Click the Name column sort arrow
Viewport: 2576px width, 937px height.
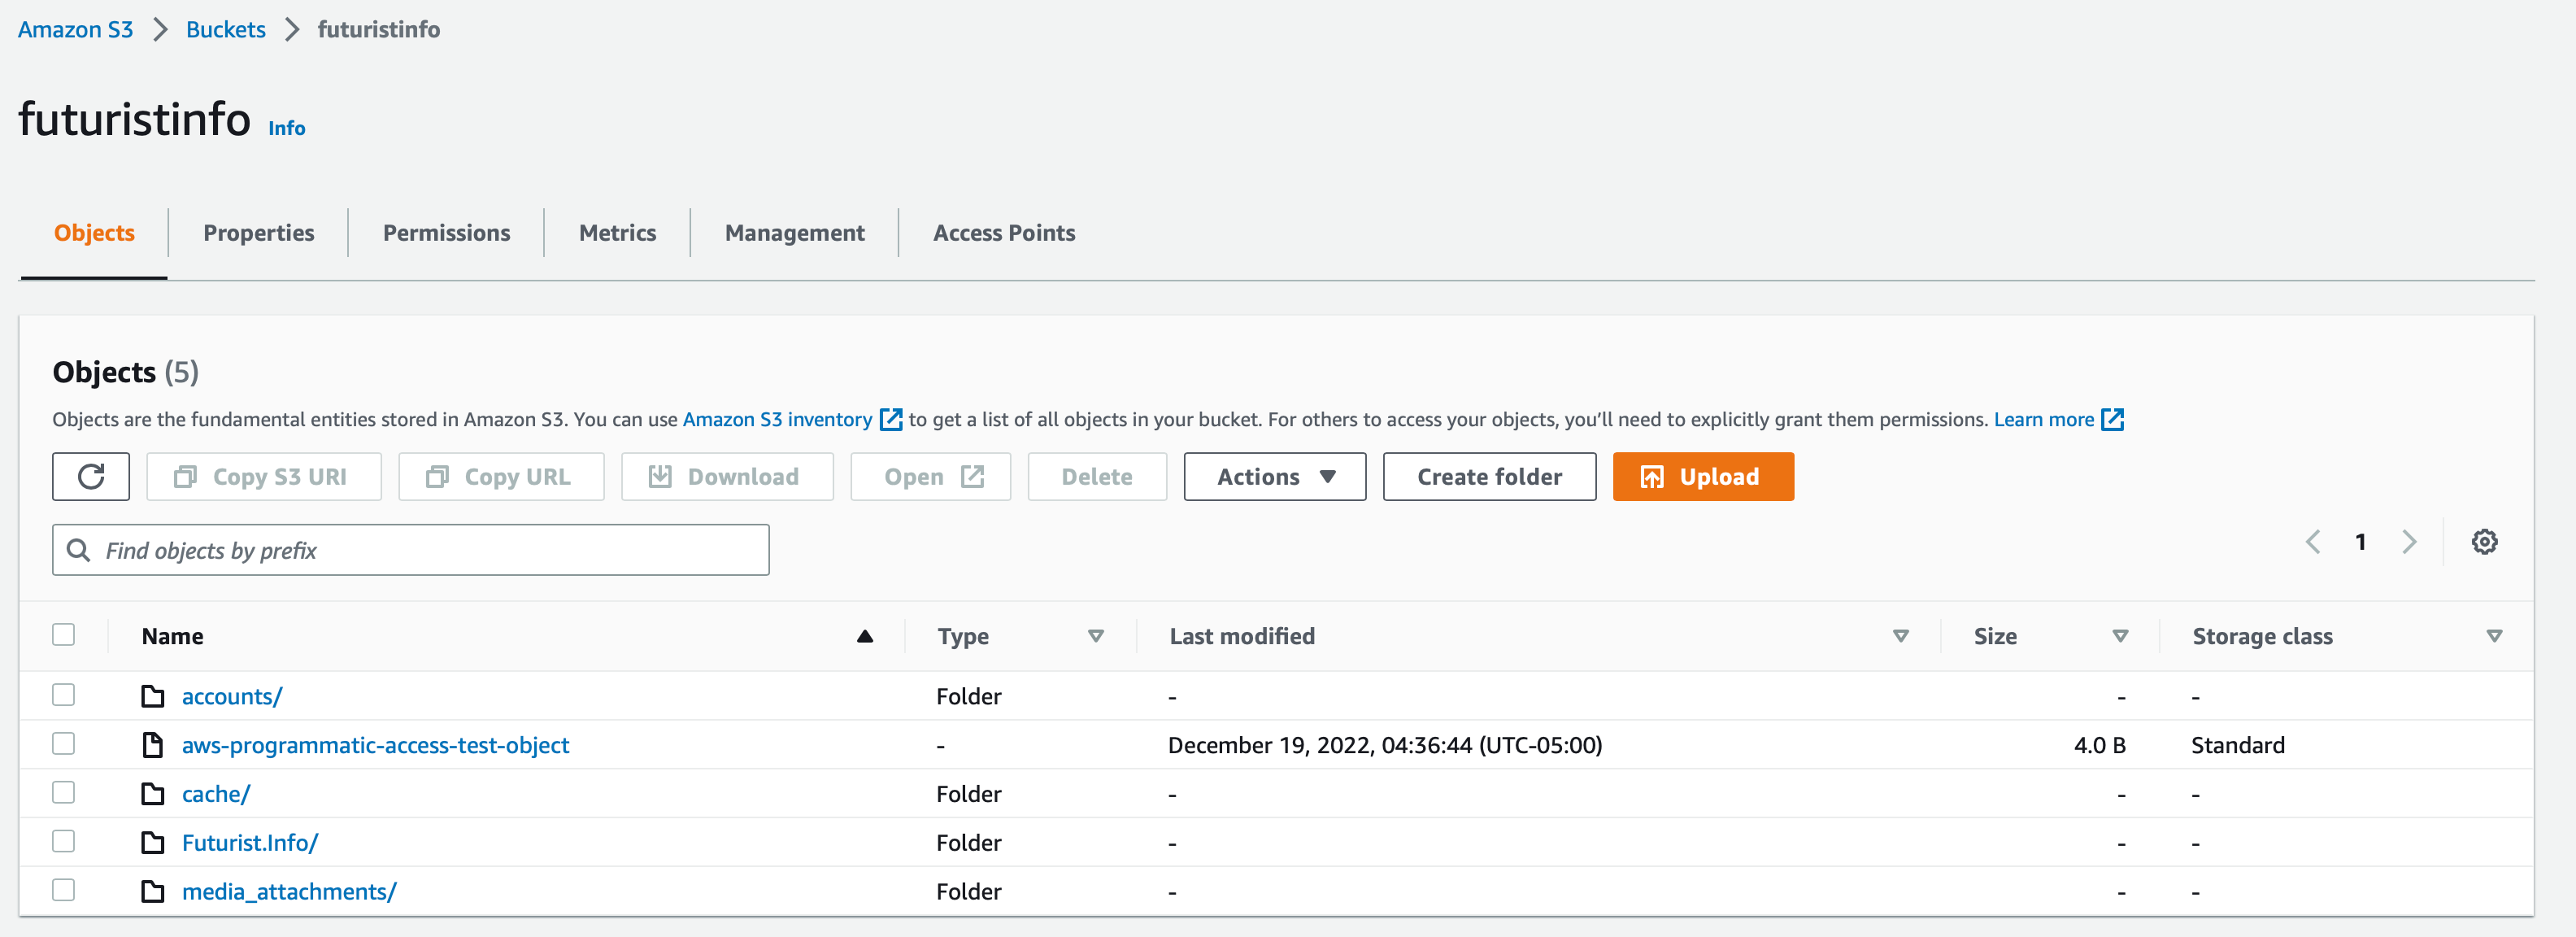(865, 636)
